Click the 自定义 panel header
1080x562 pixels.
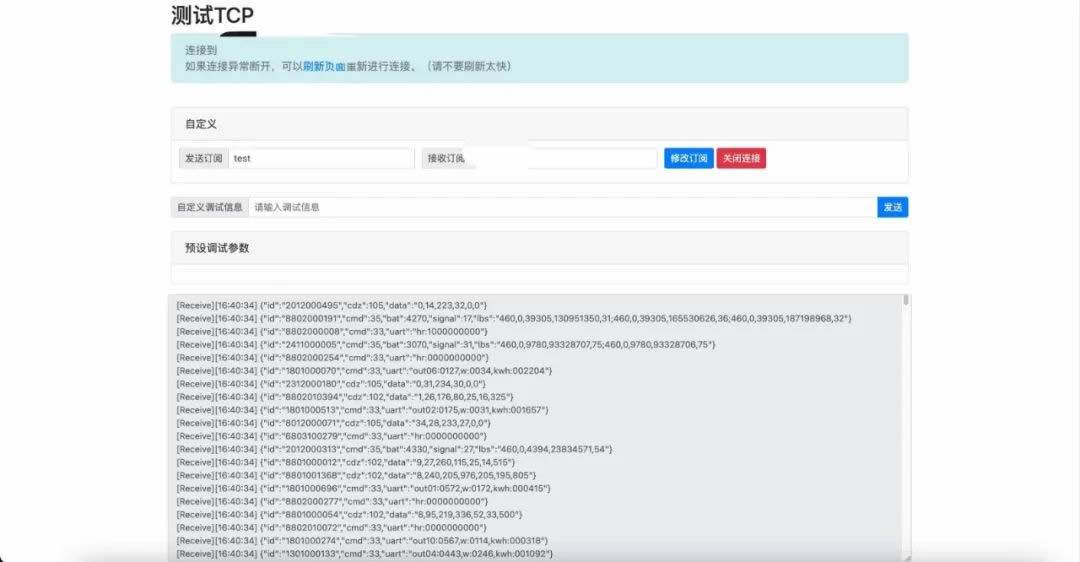click(x=539, y=124)
